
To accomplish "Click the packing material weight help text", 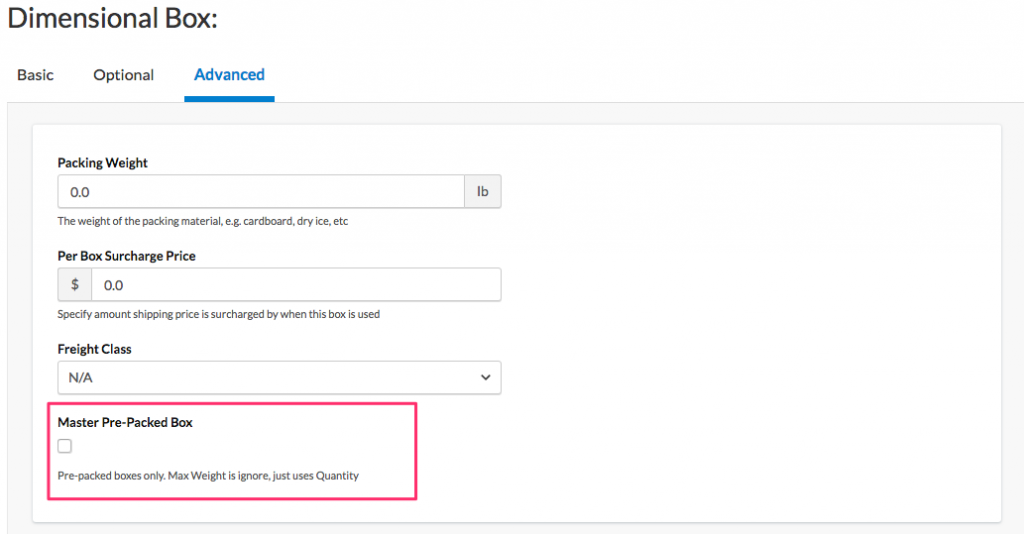I will pos(202,221).
